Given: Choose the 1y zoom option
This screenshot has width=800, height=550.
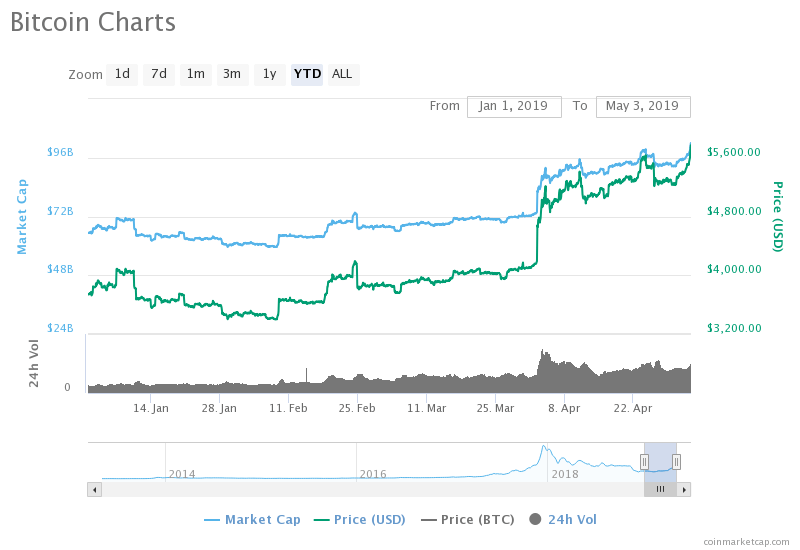Looking at the screenshot, I should (269, 74).
